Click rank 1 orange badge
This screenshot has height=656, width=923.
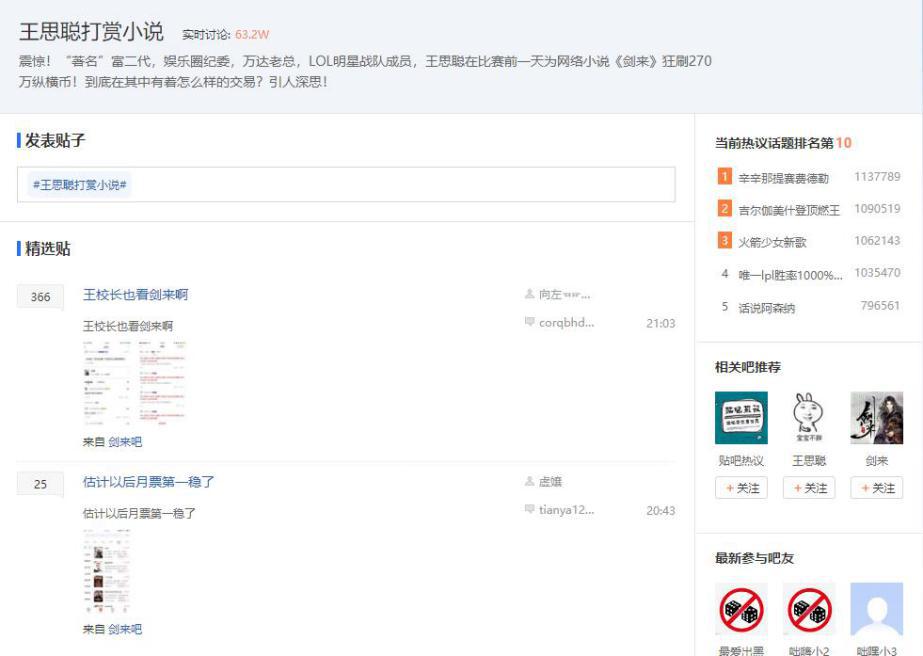pos(725,176)
